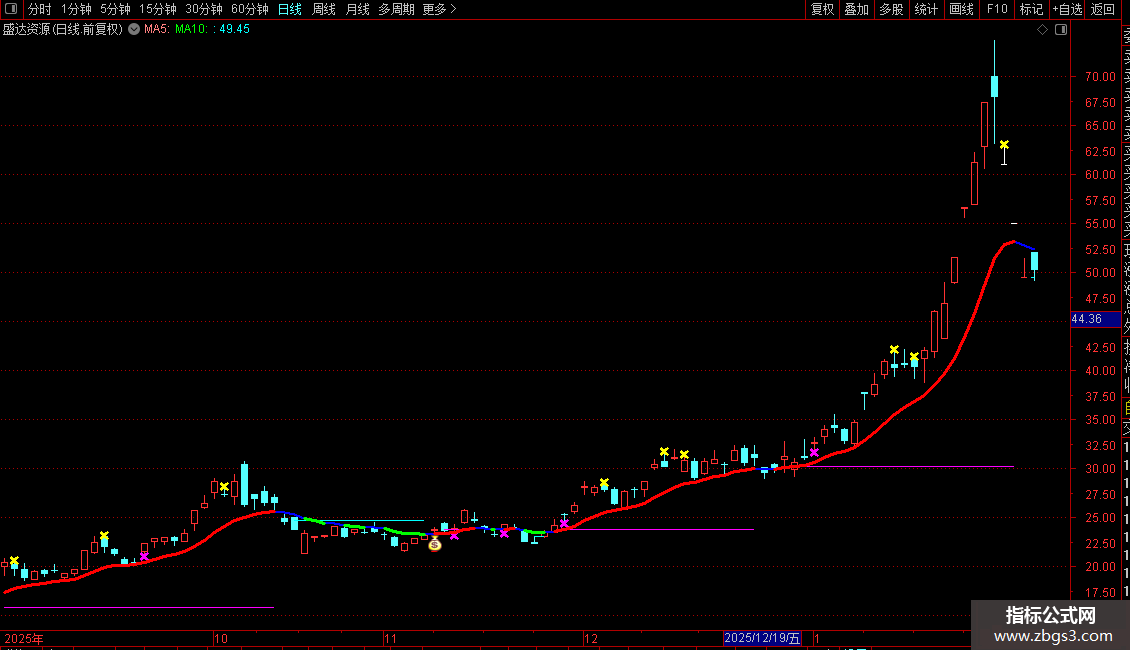Click the 返回 back button
This screenshot has height=650, width=1130.
point(1103,9)
